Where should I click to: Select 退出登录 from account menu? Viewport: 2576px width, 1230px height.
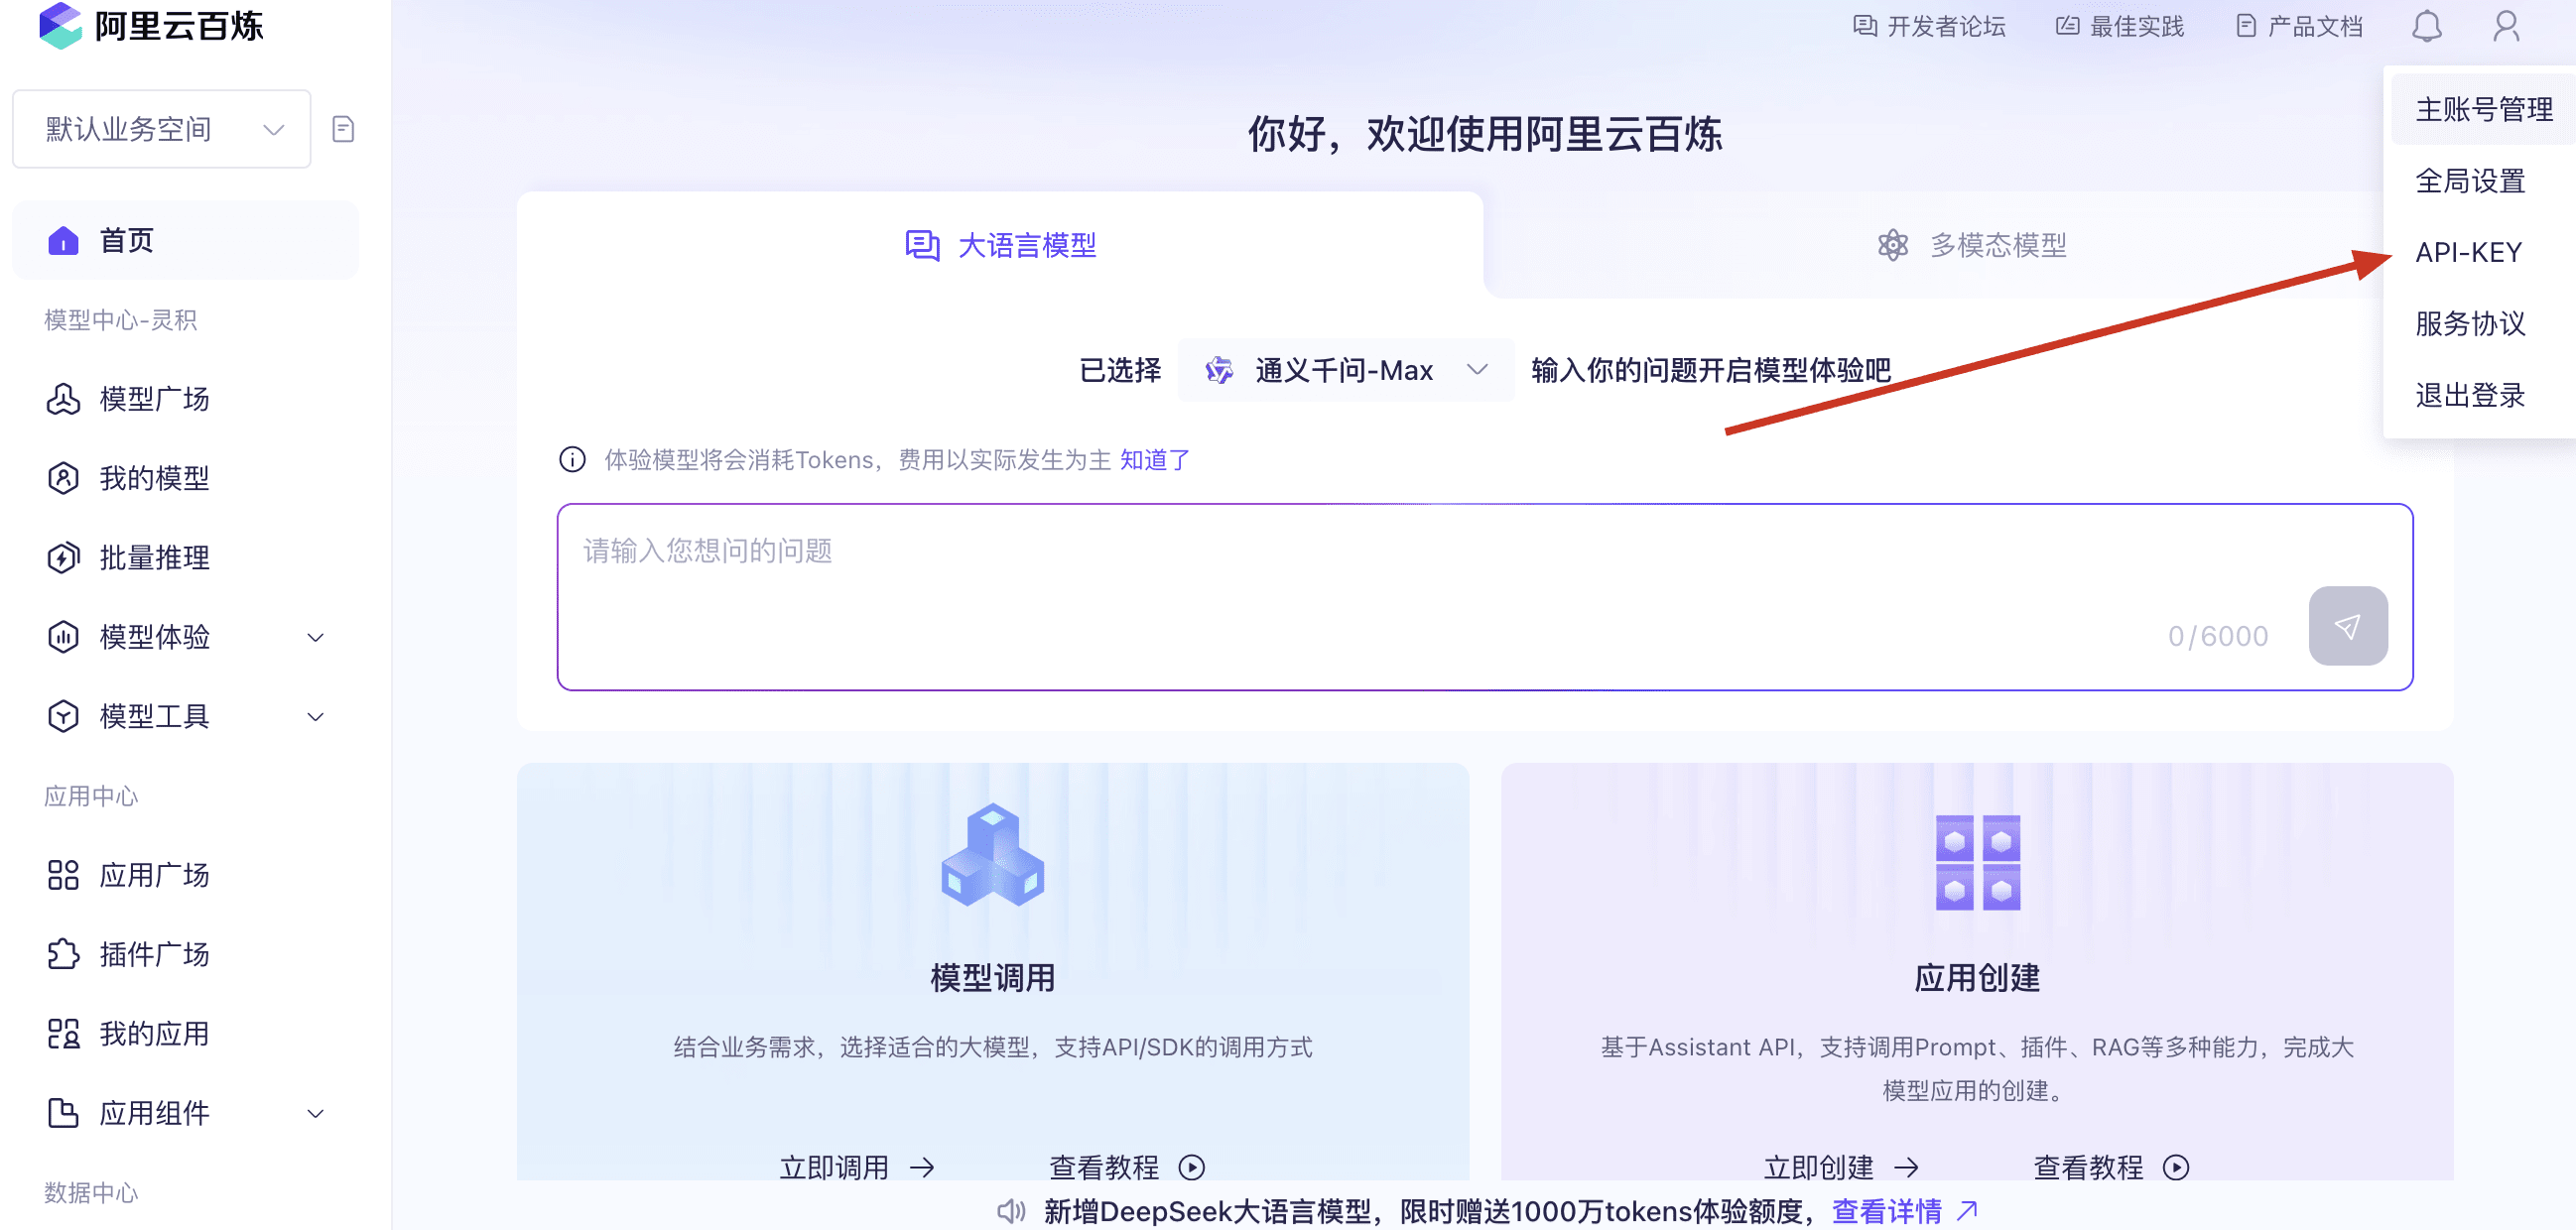point(2470,395)
